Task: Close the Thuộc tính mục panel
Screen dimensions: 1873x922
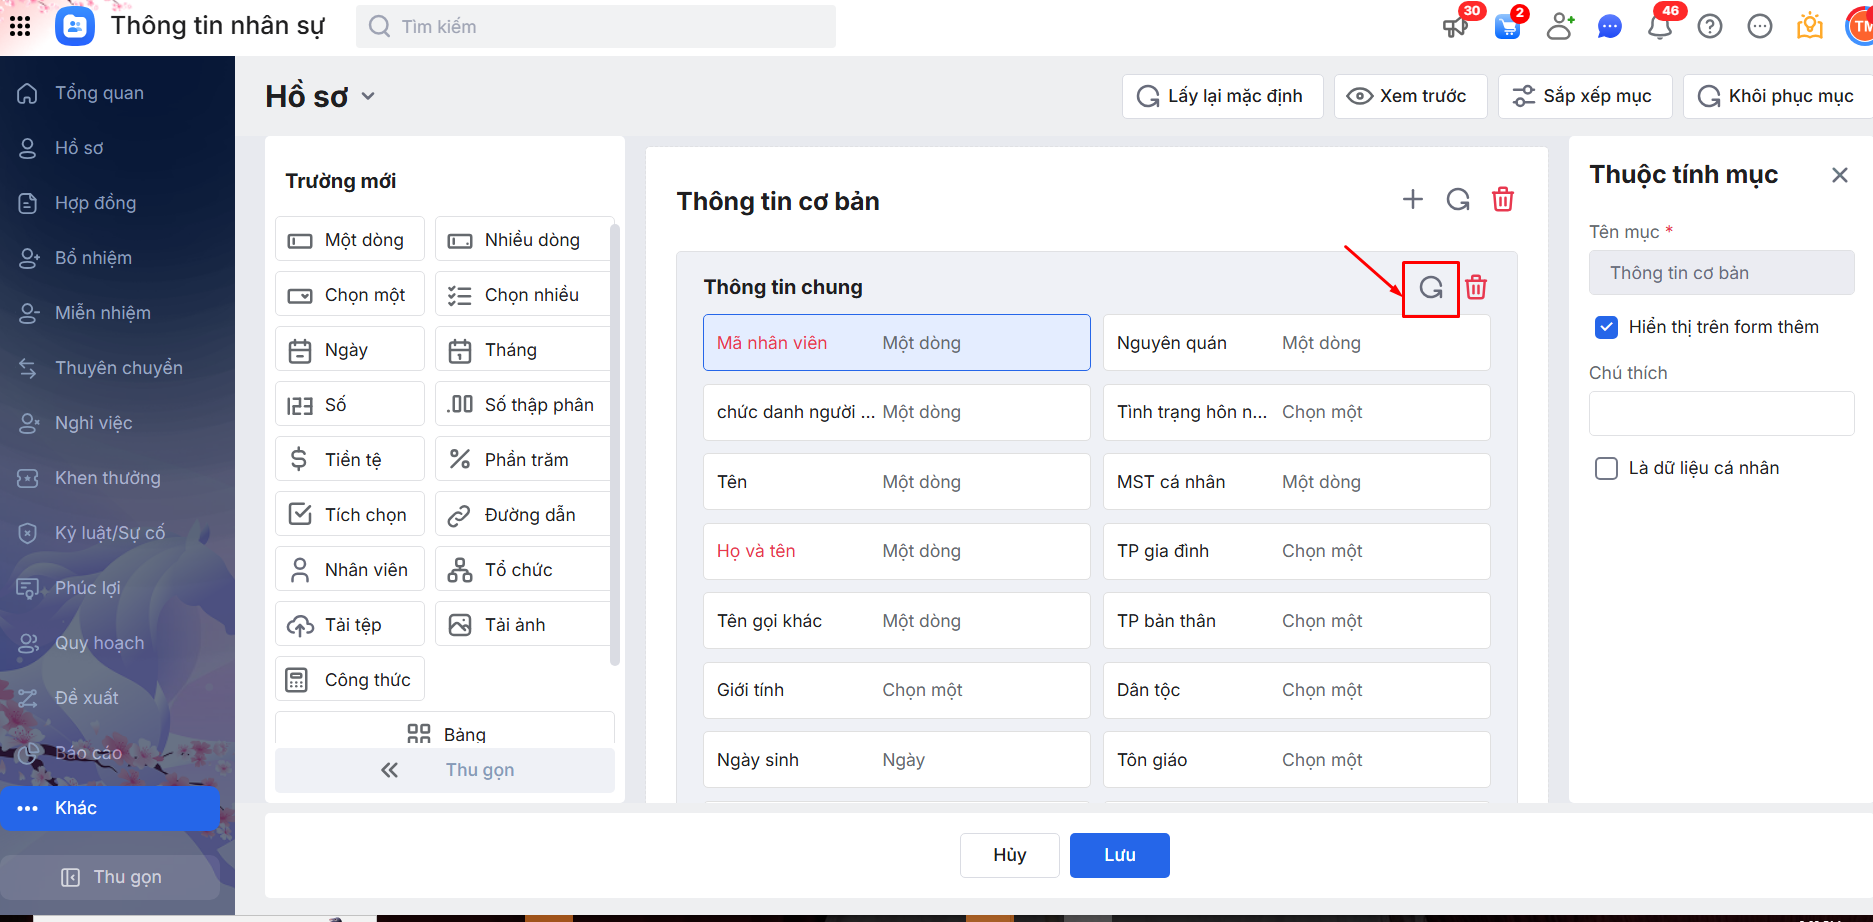Action: pyautogui.click(x=1840, y=175)
